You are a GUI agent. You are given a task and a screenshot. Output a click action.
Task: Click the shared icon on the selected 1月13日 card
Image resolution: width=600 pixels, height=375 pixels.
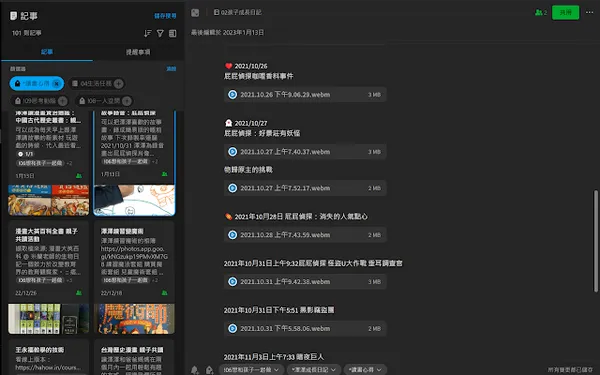coord(165,174)
